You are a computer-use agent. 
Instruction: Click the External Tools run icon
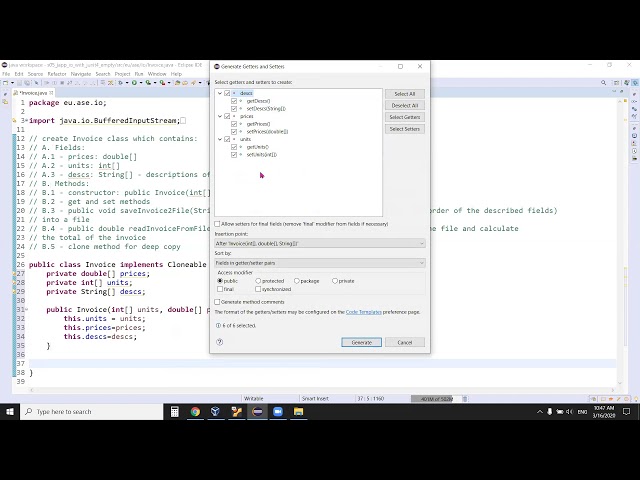[x=162, y=83]
